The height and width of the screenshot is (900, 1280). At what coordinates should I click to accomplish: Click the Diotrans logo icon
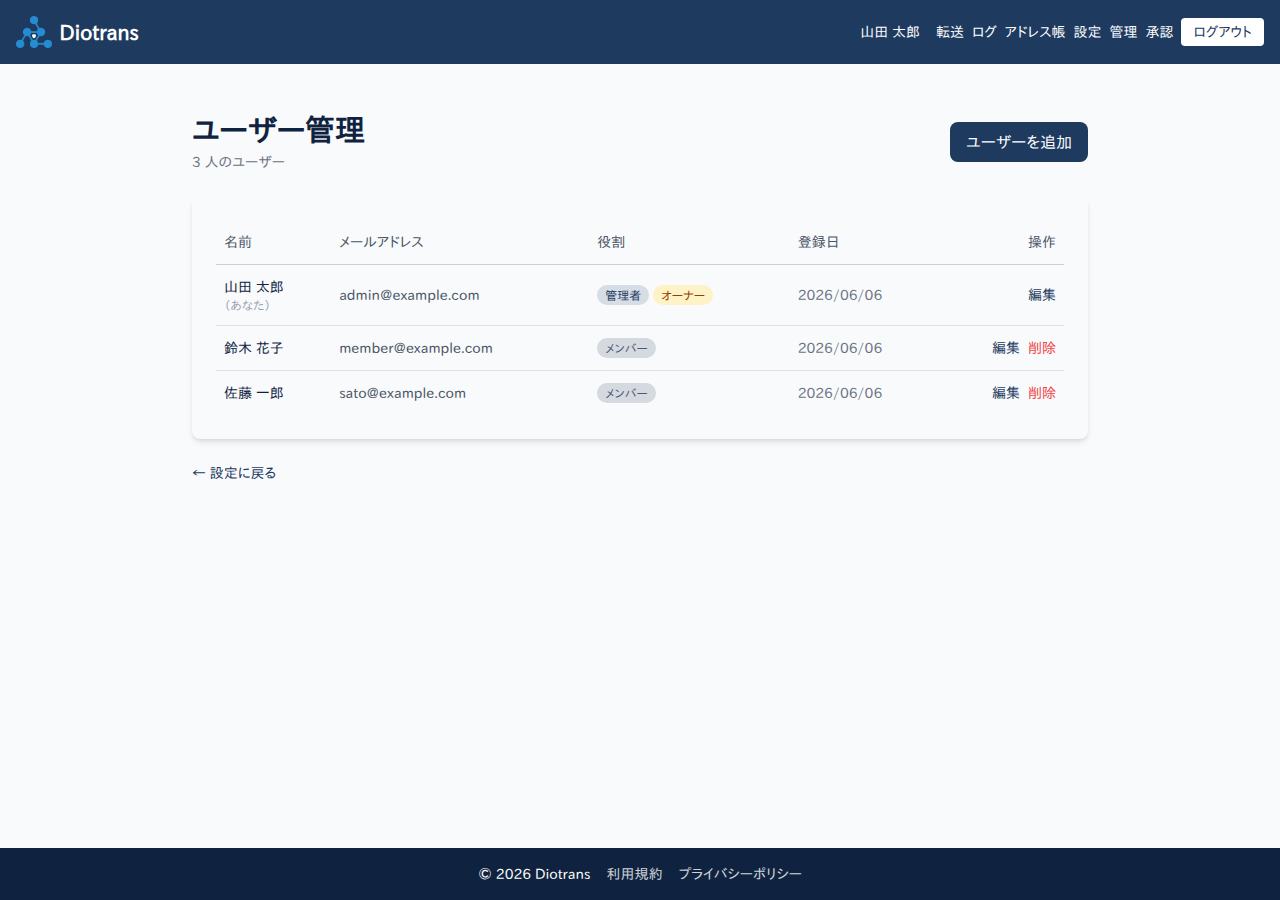point(34,32)
